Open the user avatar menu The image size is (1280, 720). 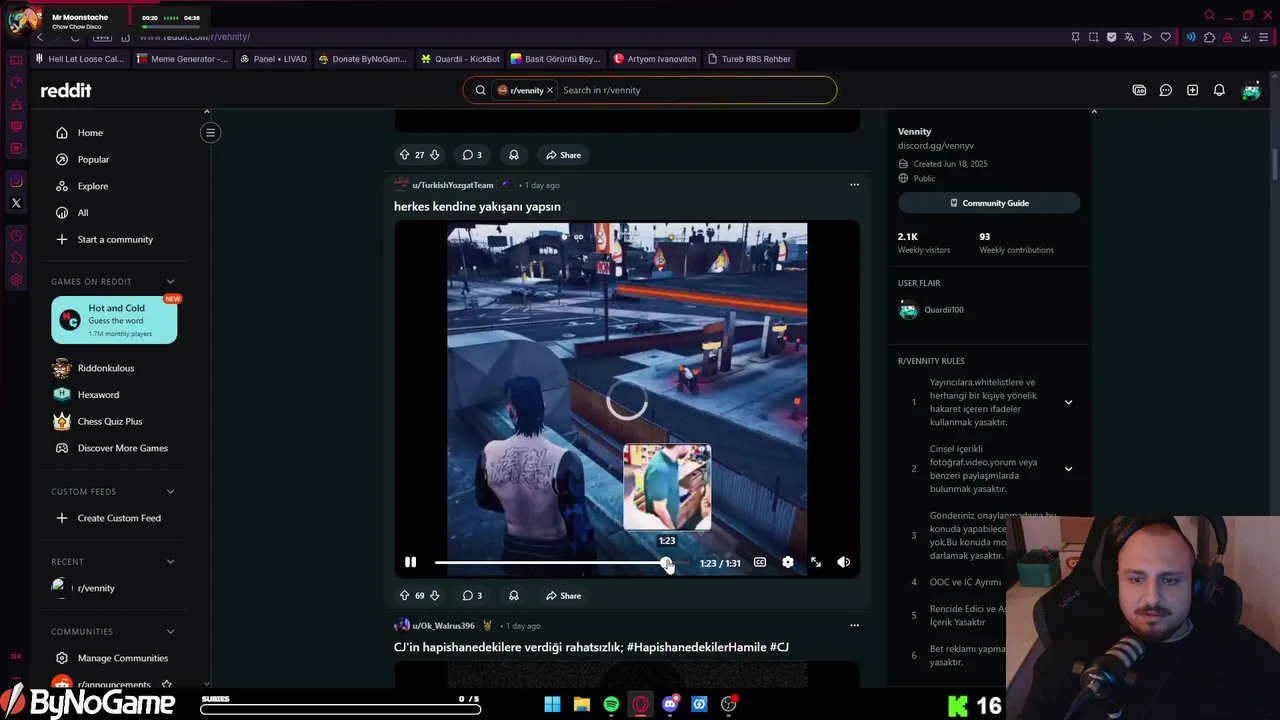tap(1251, 91)
